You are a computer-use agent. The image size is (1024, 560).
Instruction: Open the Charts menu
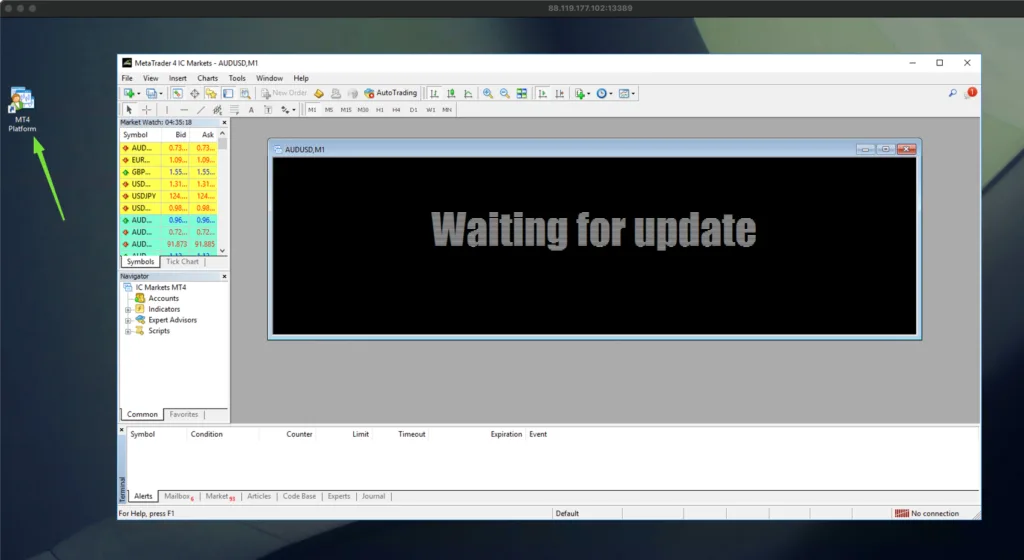[207, 78]
